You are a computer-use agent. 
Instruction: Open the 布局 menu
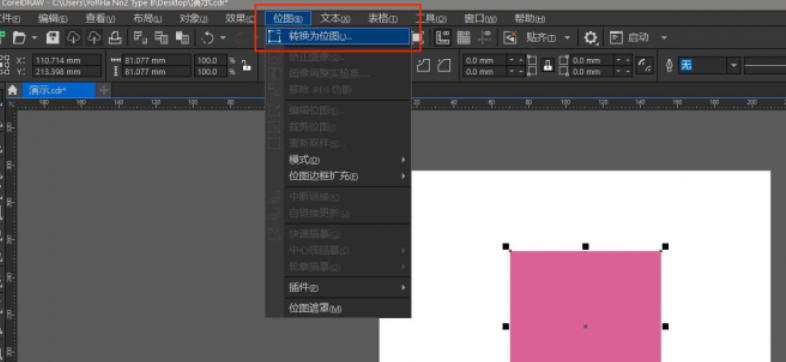pos(147,19)
